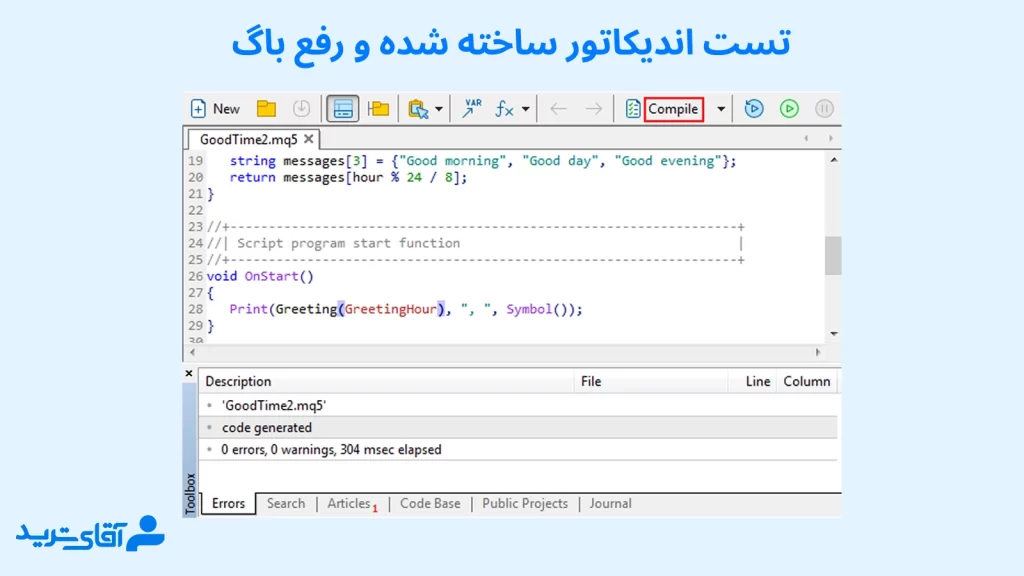Open the Compile options dropdown arrow
The image size is (1024, 576).
coord(719,108)
